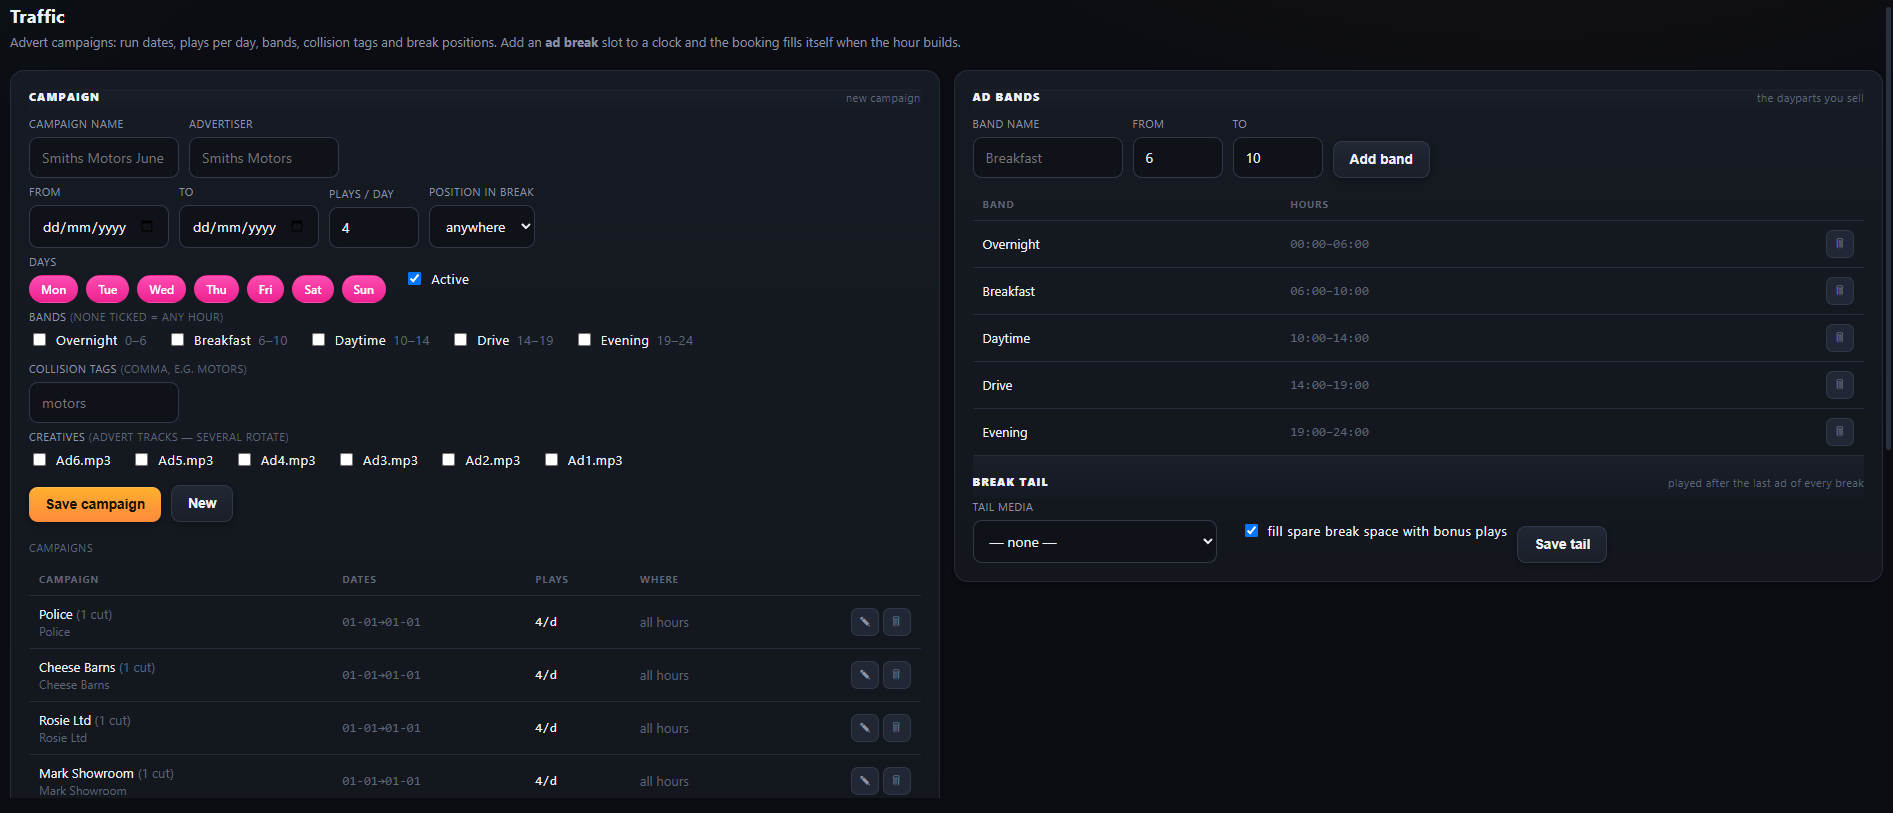Focus the Collision Tags field
1893x813 pixels.
104,403
